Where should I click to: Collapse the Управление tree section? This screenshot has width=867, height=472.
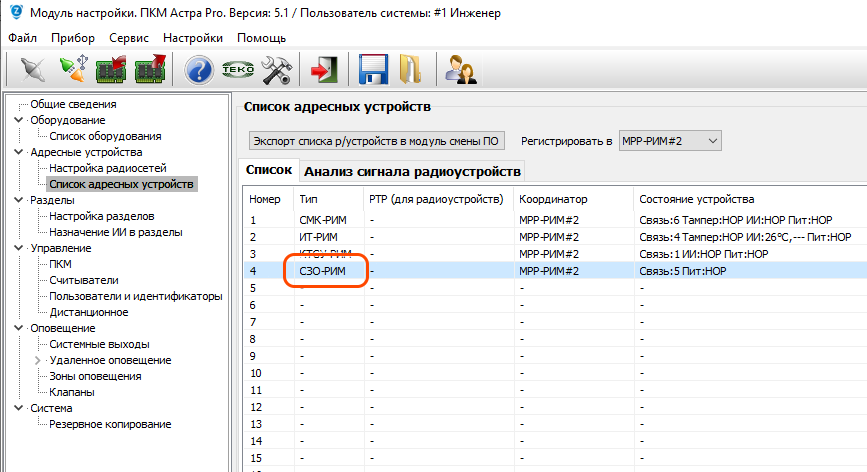(18, 248)
